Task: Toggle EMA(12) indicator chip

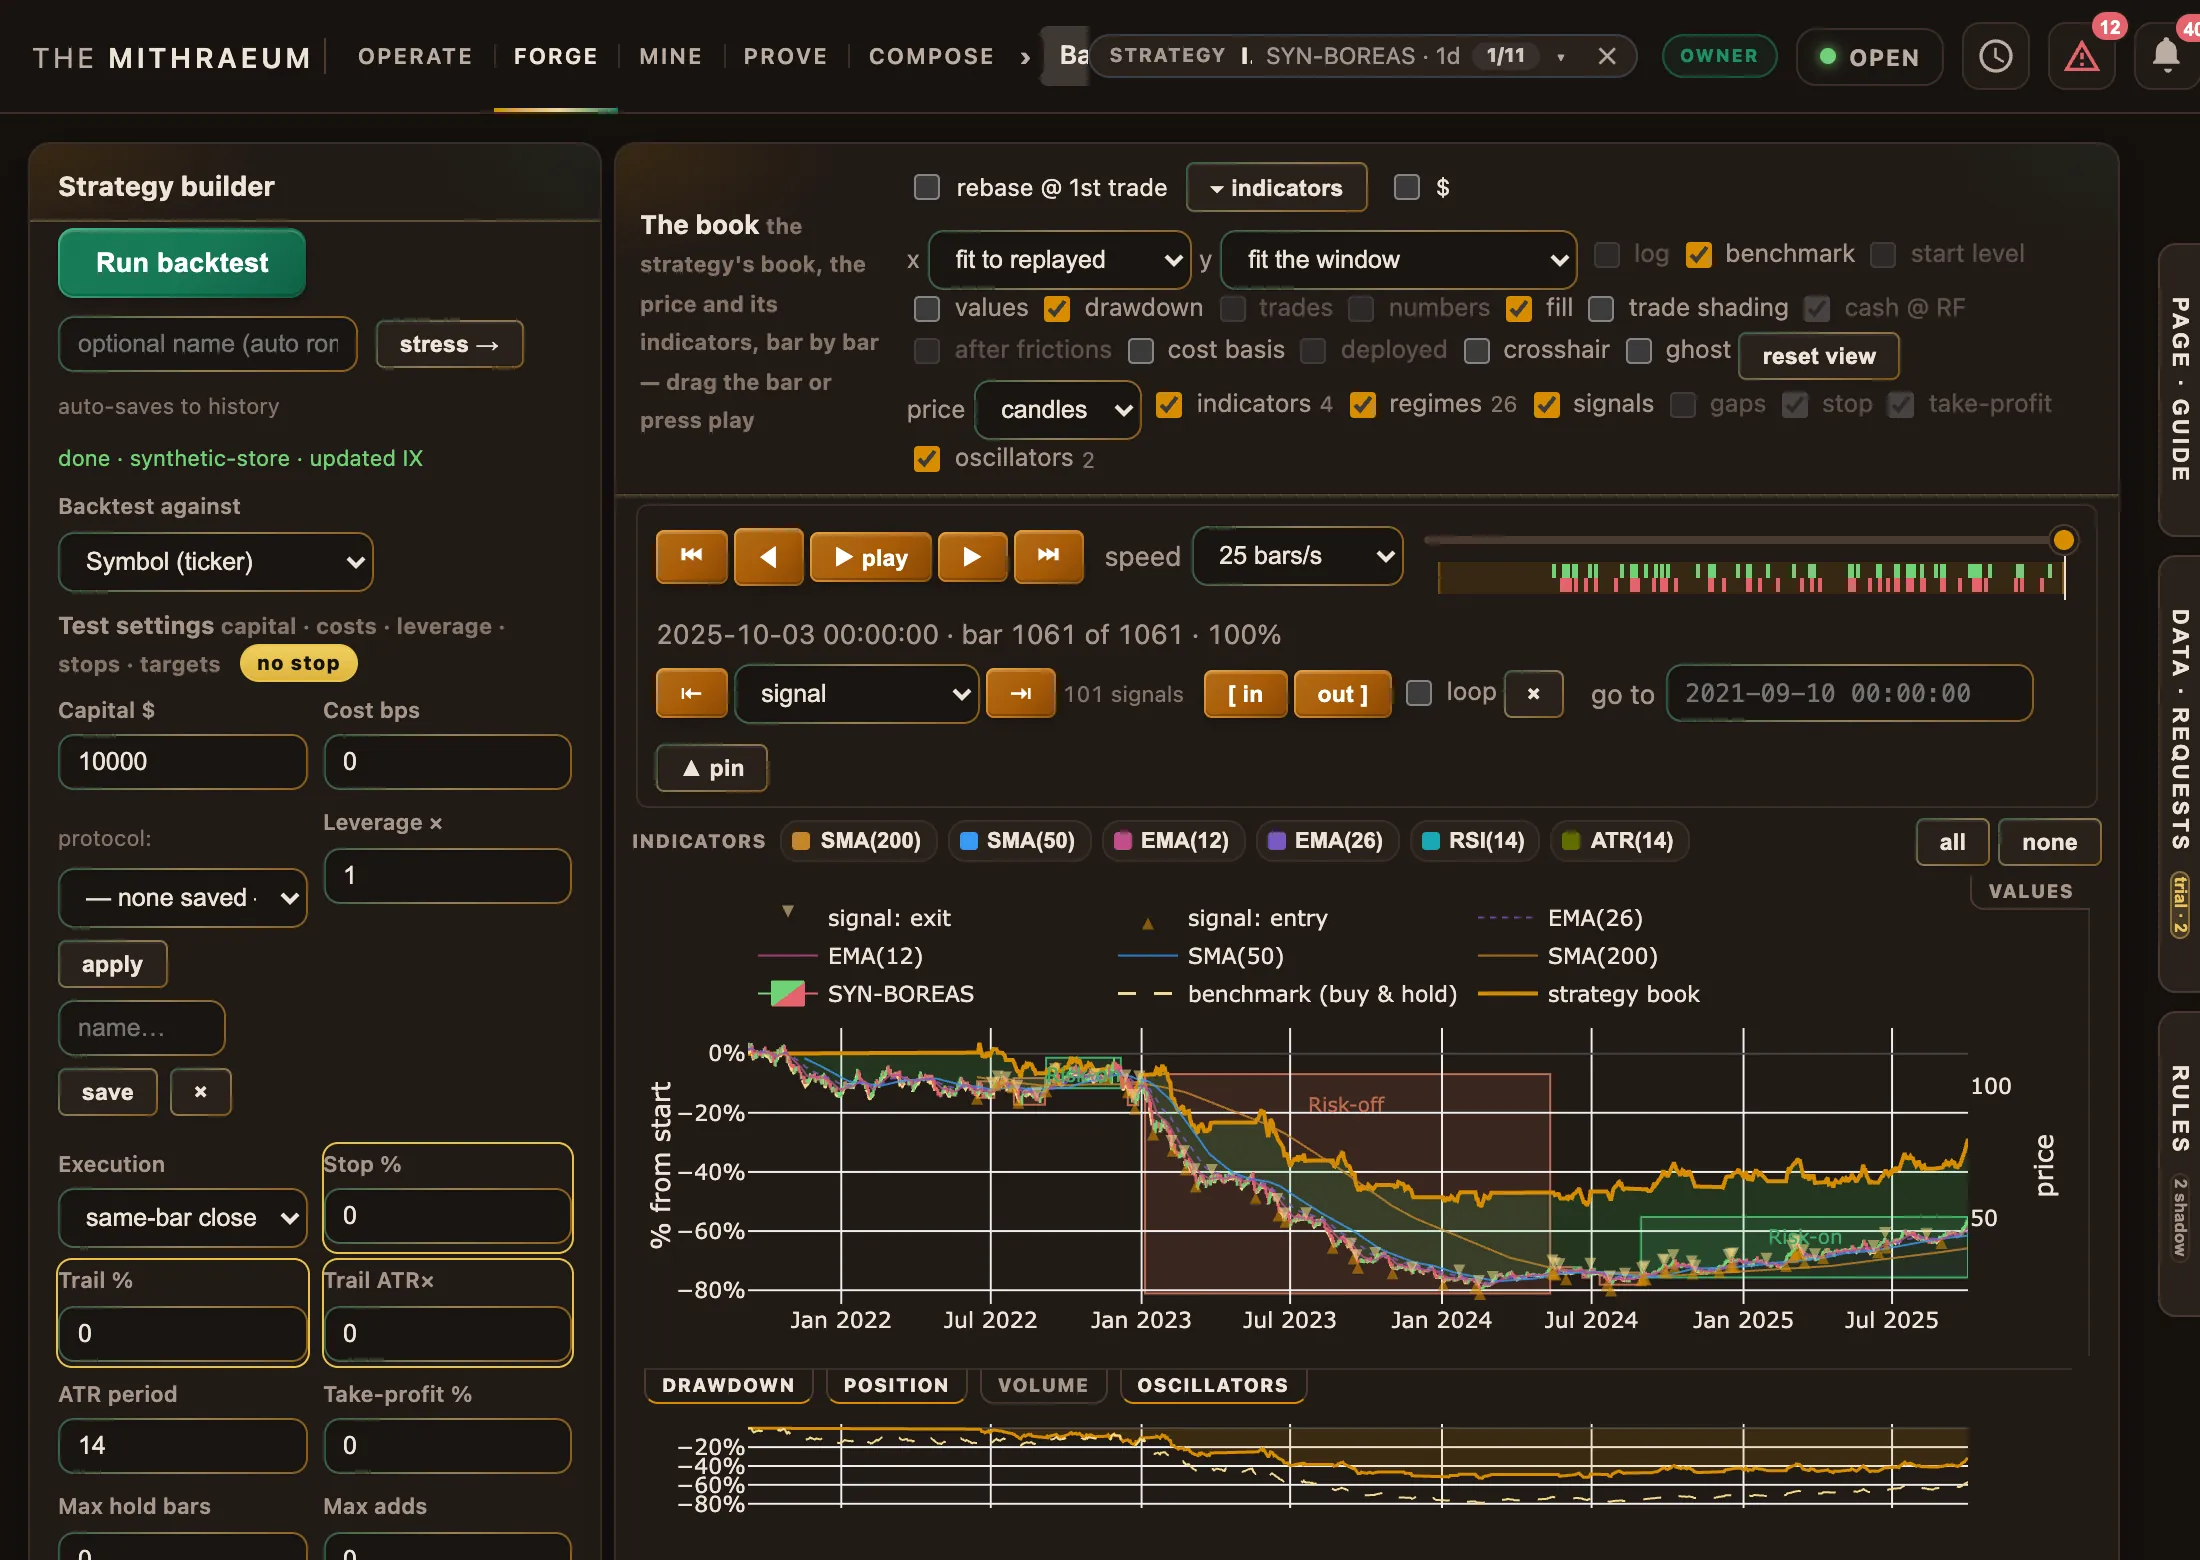Action: point(1172,840)
